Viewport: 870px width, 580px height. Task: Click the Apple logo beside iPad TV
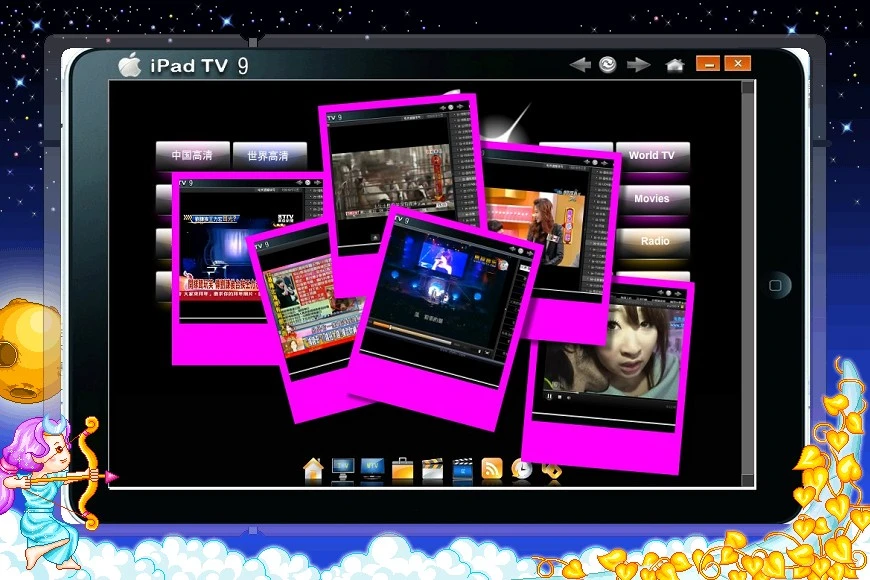click(130, 65)
